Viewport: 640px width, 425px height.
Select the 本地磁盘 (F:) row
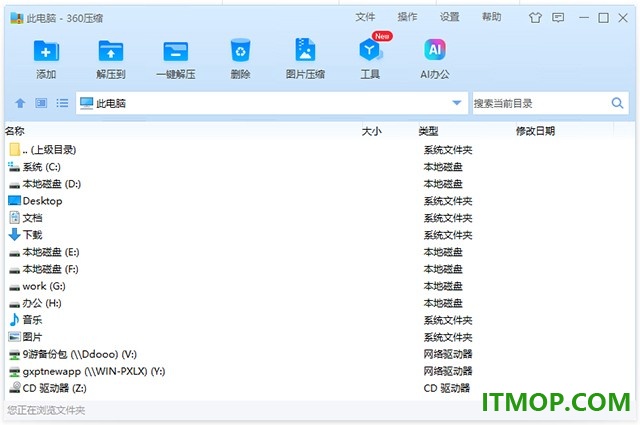(320, 269)
